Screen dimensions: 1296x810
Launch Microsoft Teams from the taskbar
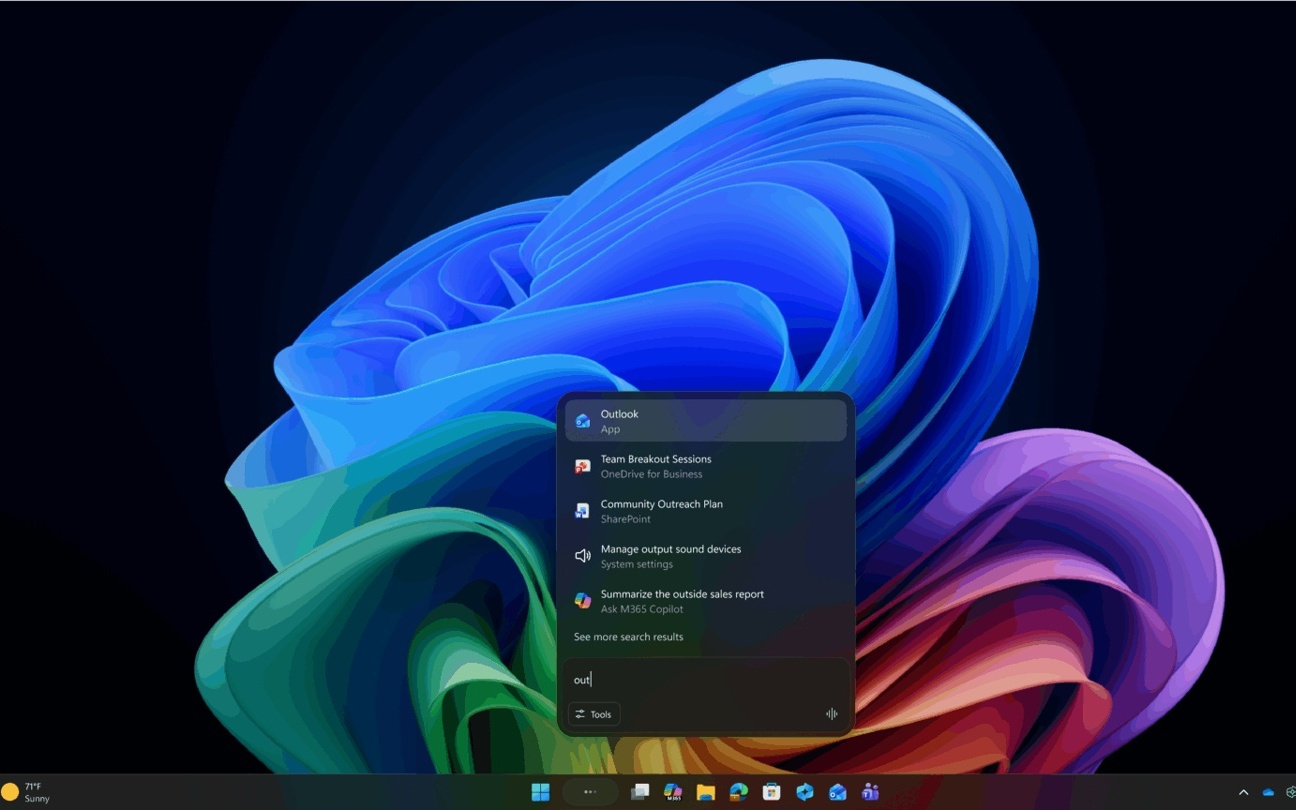tap(870, 791)
